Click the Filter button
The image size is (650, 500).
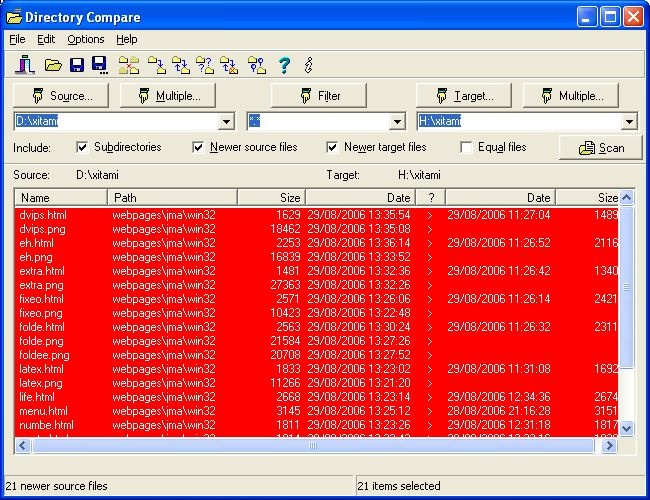(319, 96)
